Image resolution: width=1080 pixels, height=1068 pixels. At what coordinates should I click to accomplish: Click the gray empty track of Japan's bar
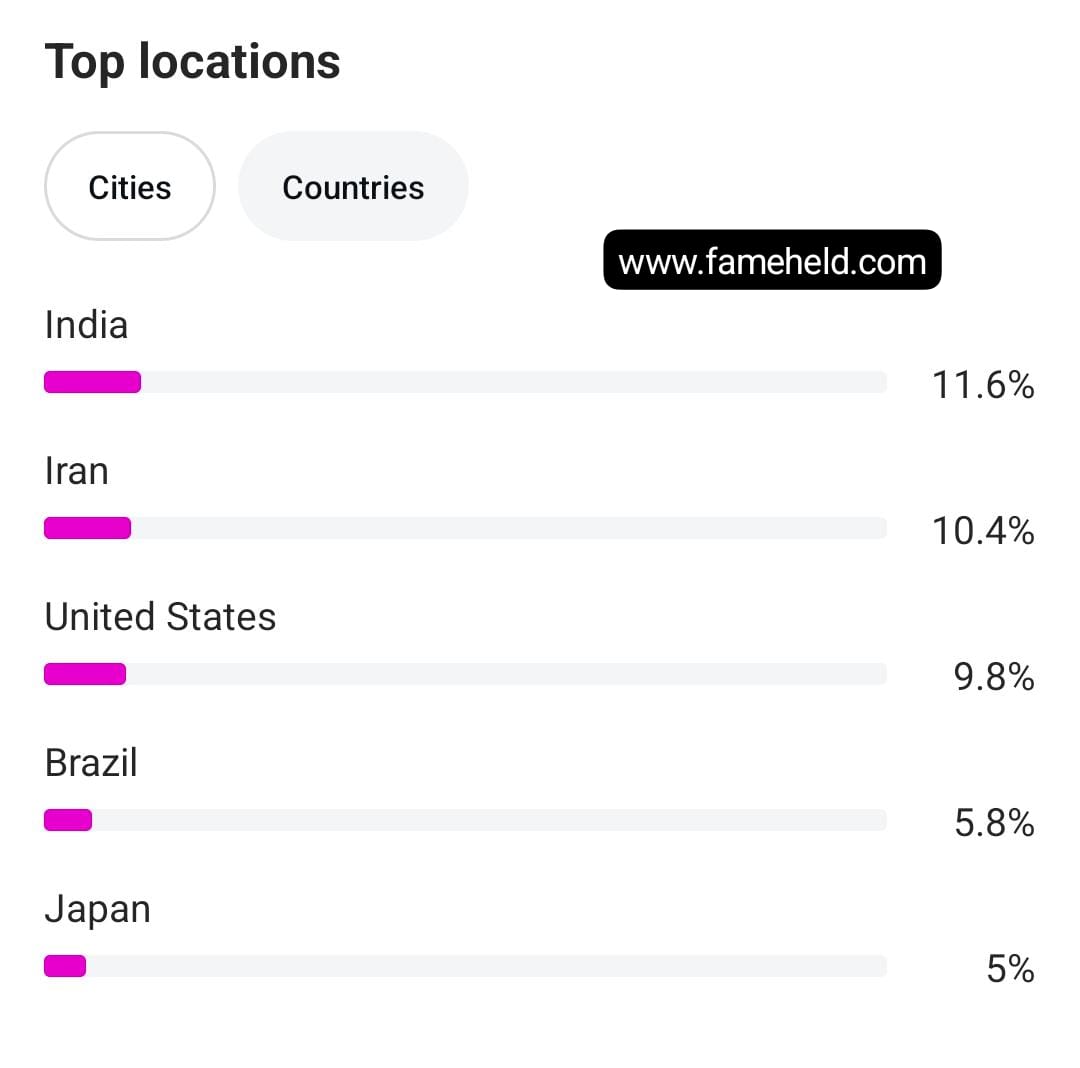pyautogui.click(x=485, y=966)
